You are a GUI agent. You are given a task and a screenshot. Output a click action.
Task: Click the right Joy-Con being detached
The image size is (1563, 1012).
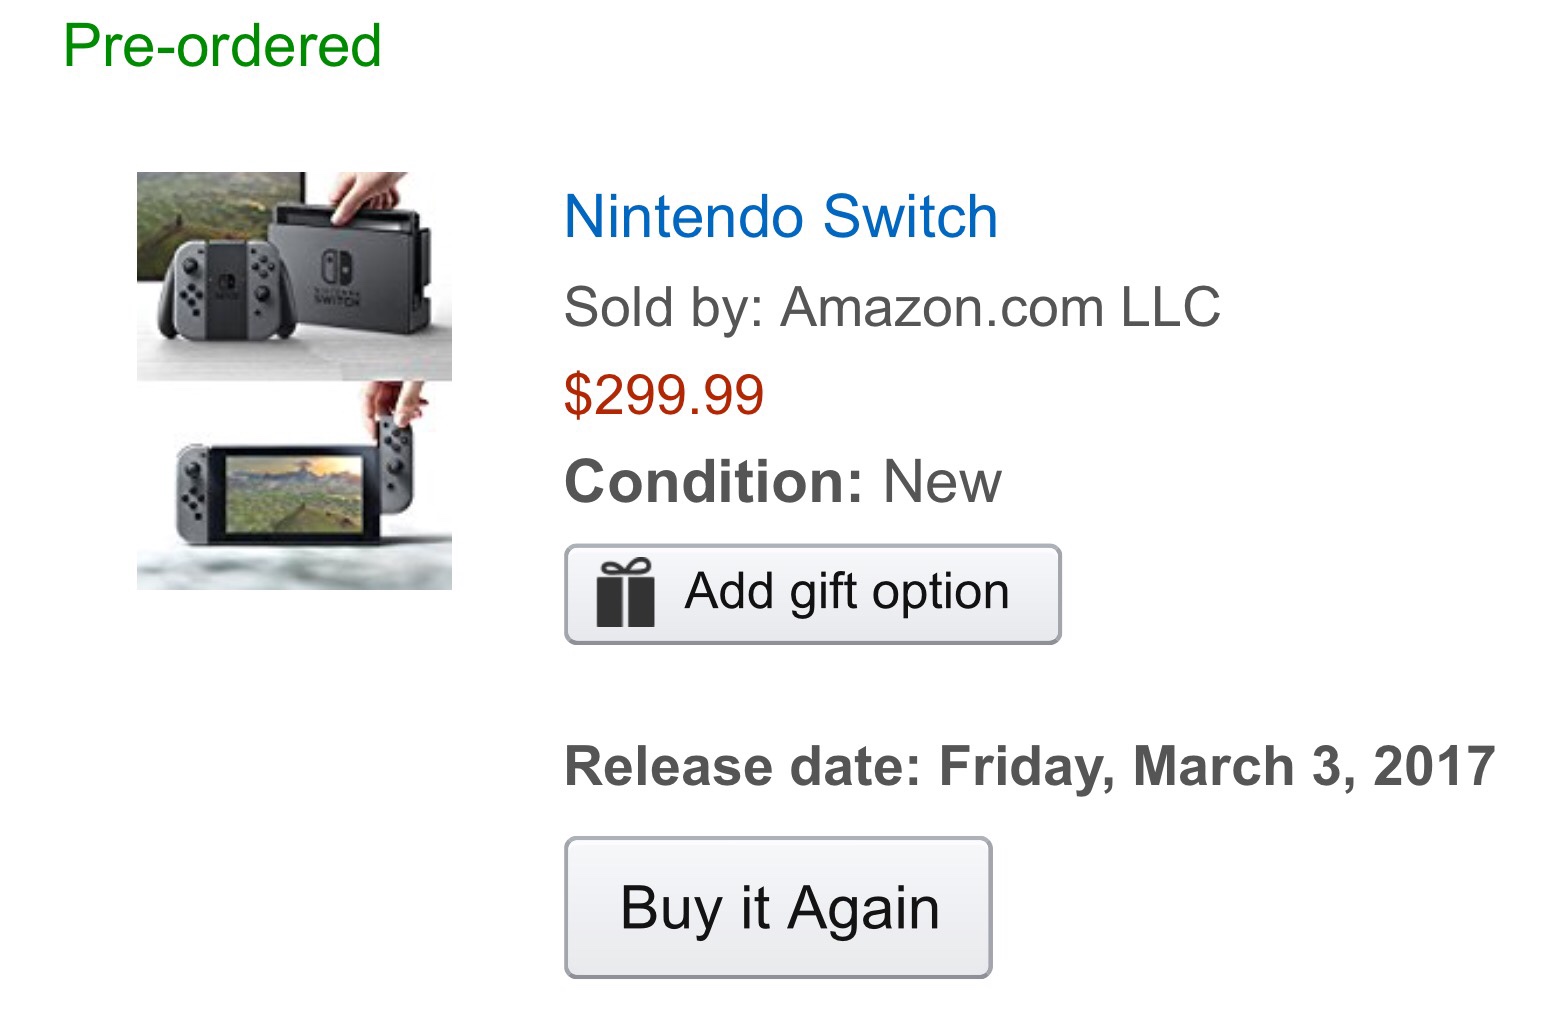(x=397, y=462)
